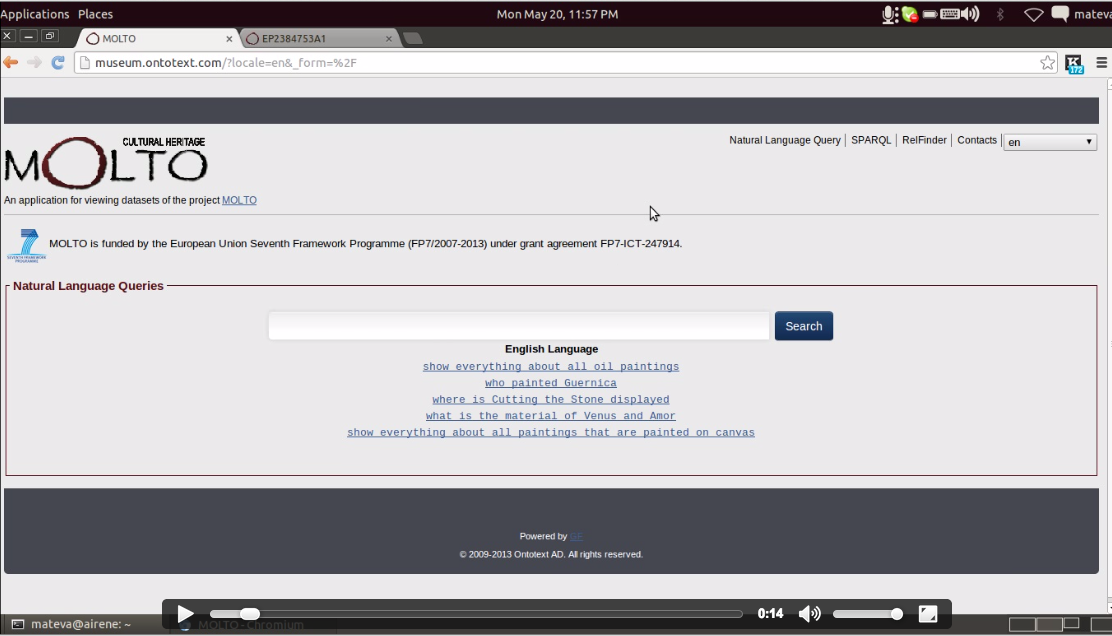Click the keyboard indicator in the top panel
This screenshot has width=1112, height=636.
click(950, 14)
